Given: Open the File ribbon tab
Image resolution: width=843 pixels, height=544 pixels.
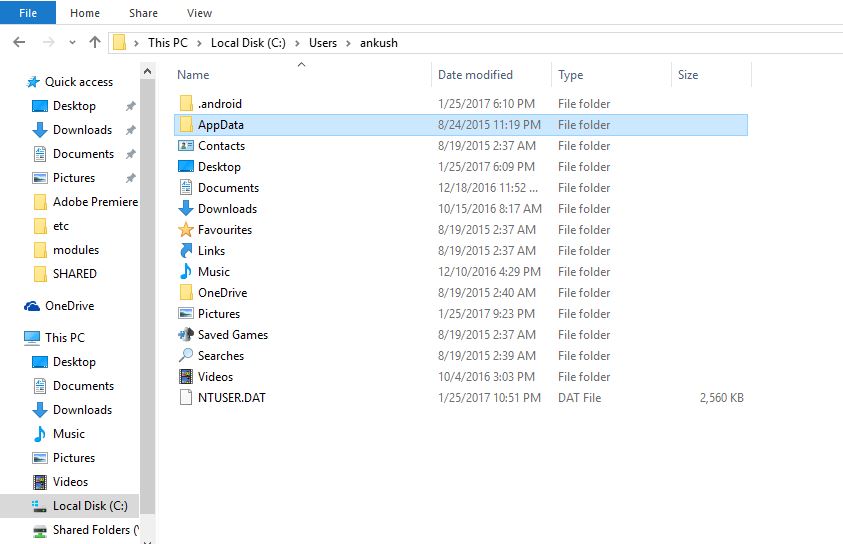Looking at the screenshot, I should (28, 12).
